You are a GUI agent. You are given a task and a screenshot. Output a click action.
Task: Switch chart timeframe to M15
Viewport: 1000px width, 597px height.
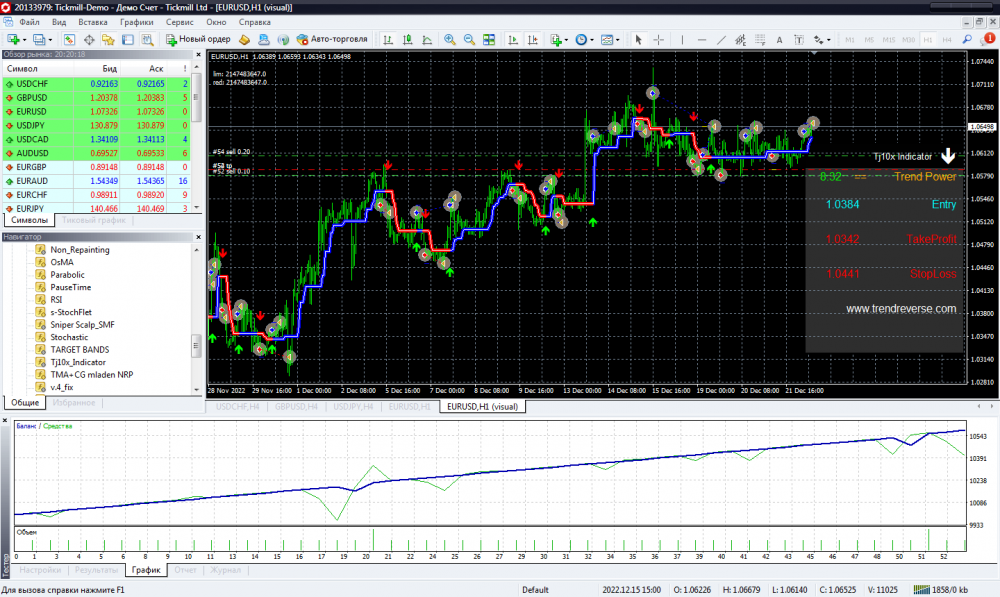click(x=888, y=40)
